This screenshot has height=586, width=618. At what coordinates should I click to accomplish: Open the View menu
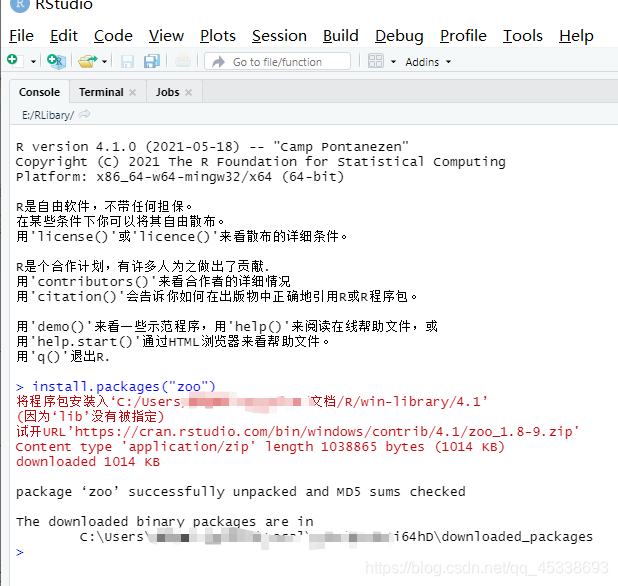(166, 36)
